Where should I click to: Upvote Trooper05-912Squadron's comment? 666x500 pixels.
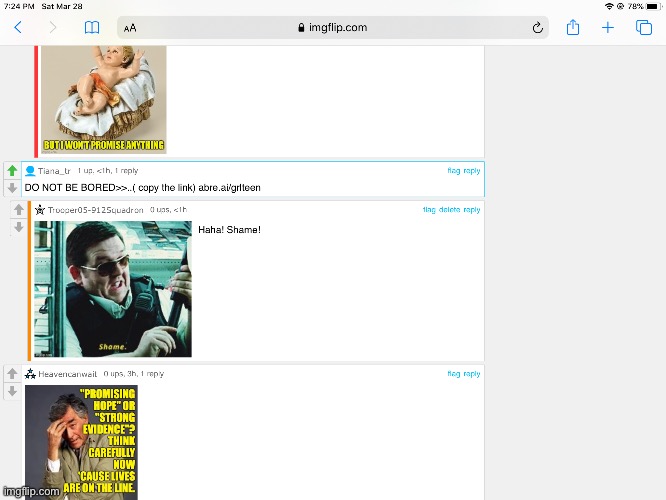(19, 209)
